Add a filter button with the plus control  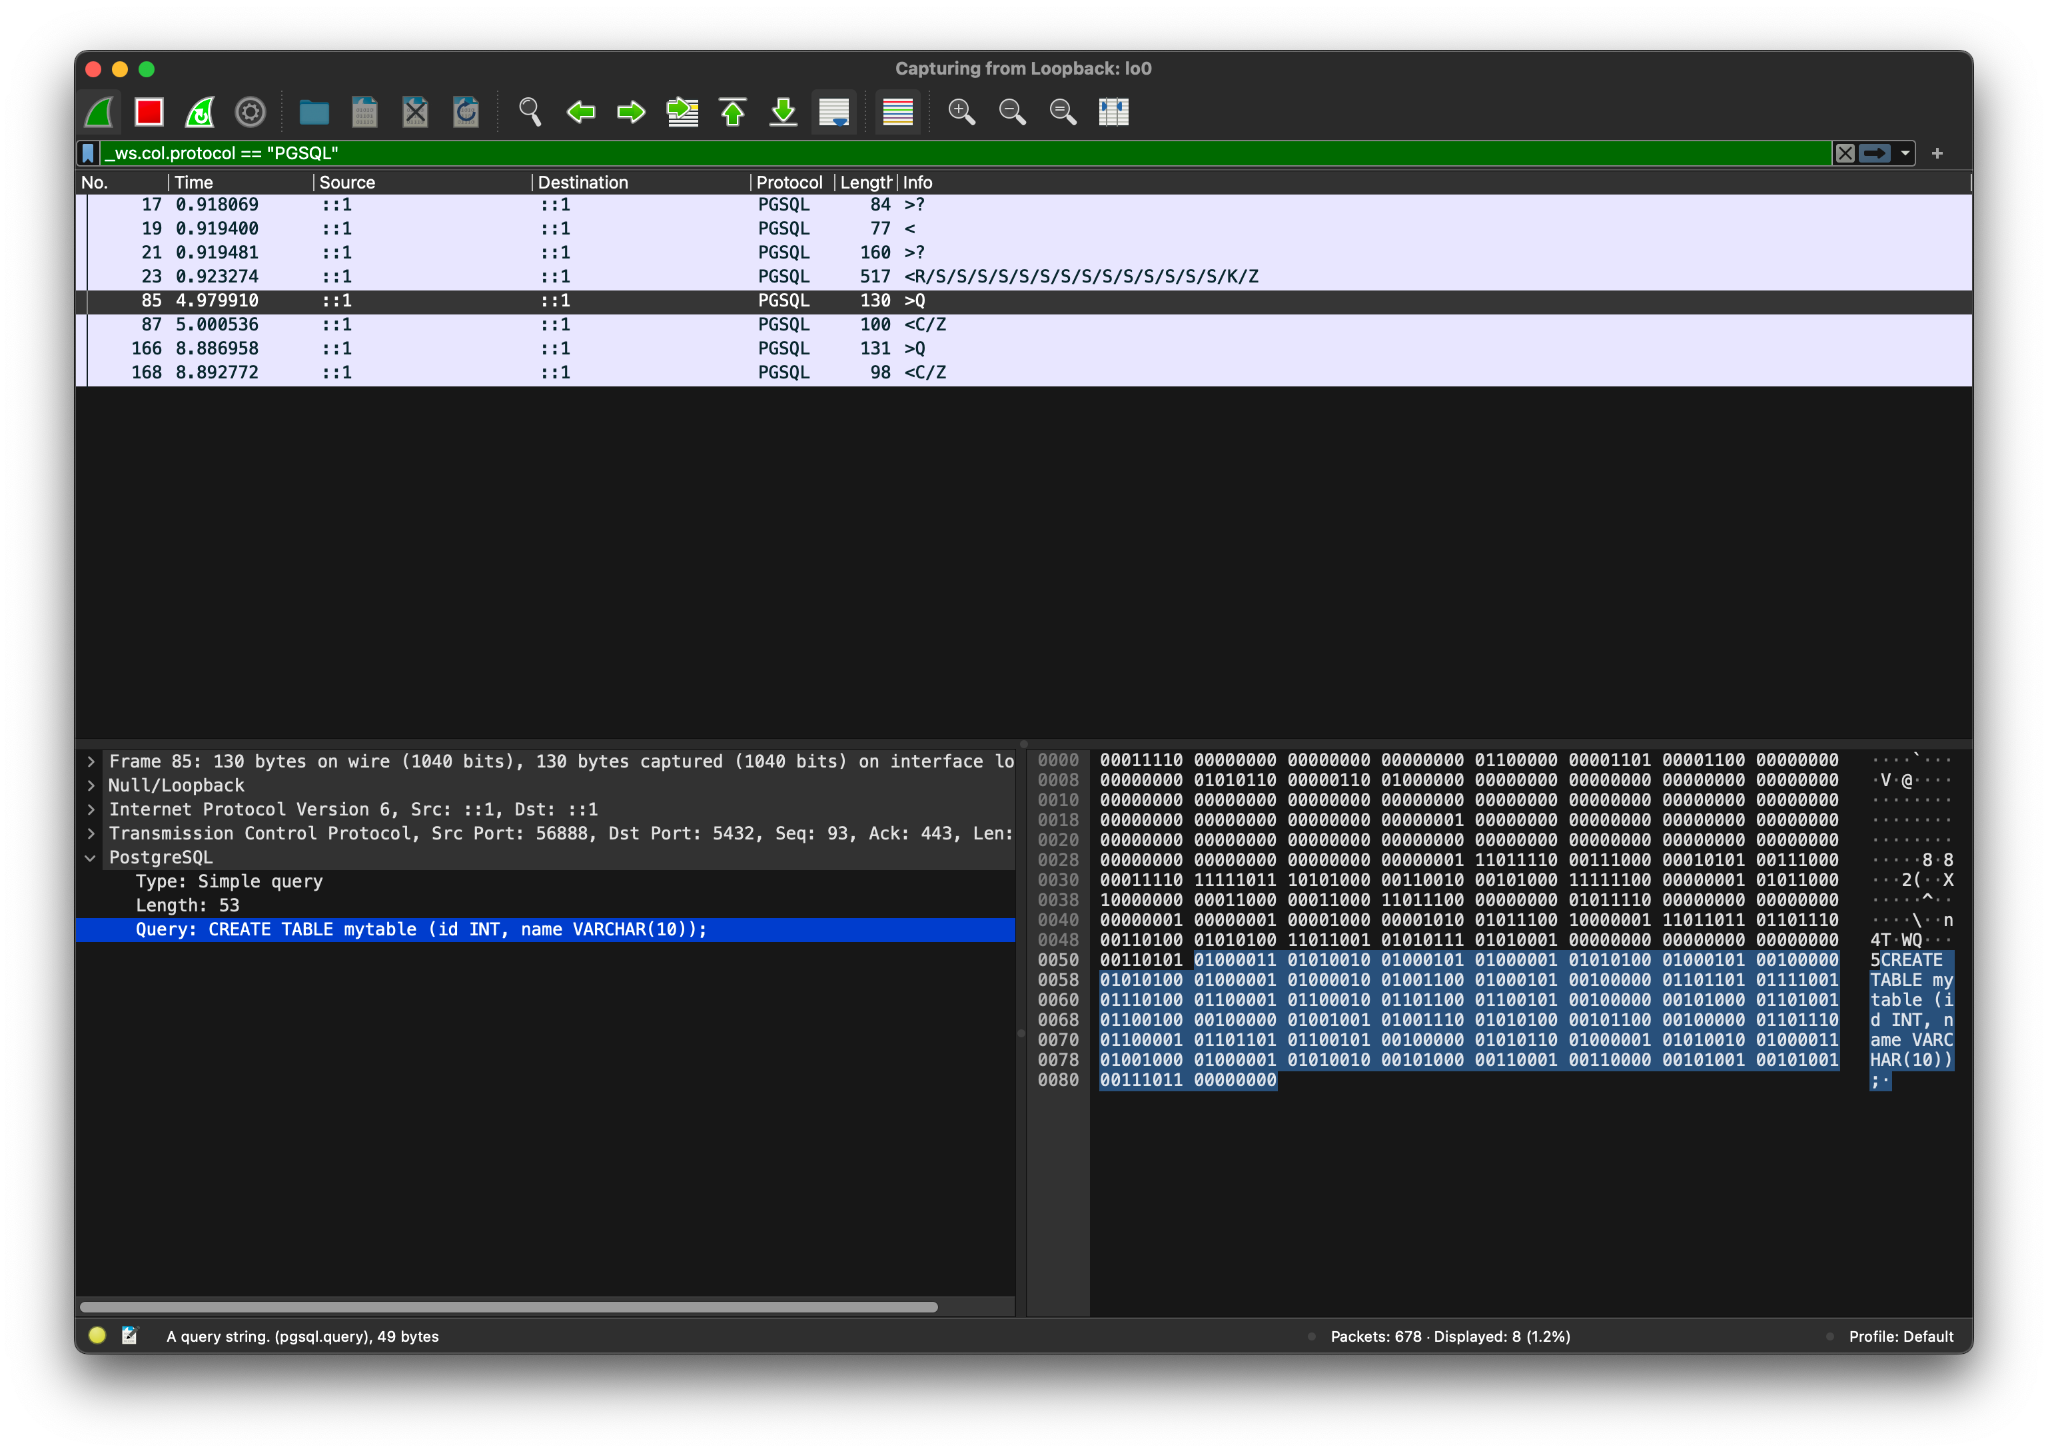click(1938, 153)
